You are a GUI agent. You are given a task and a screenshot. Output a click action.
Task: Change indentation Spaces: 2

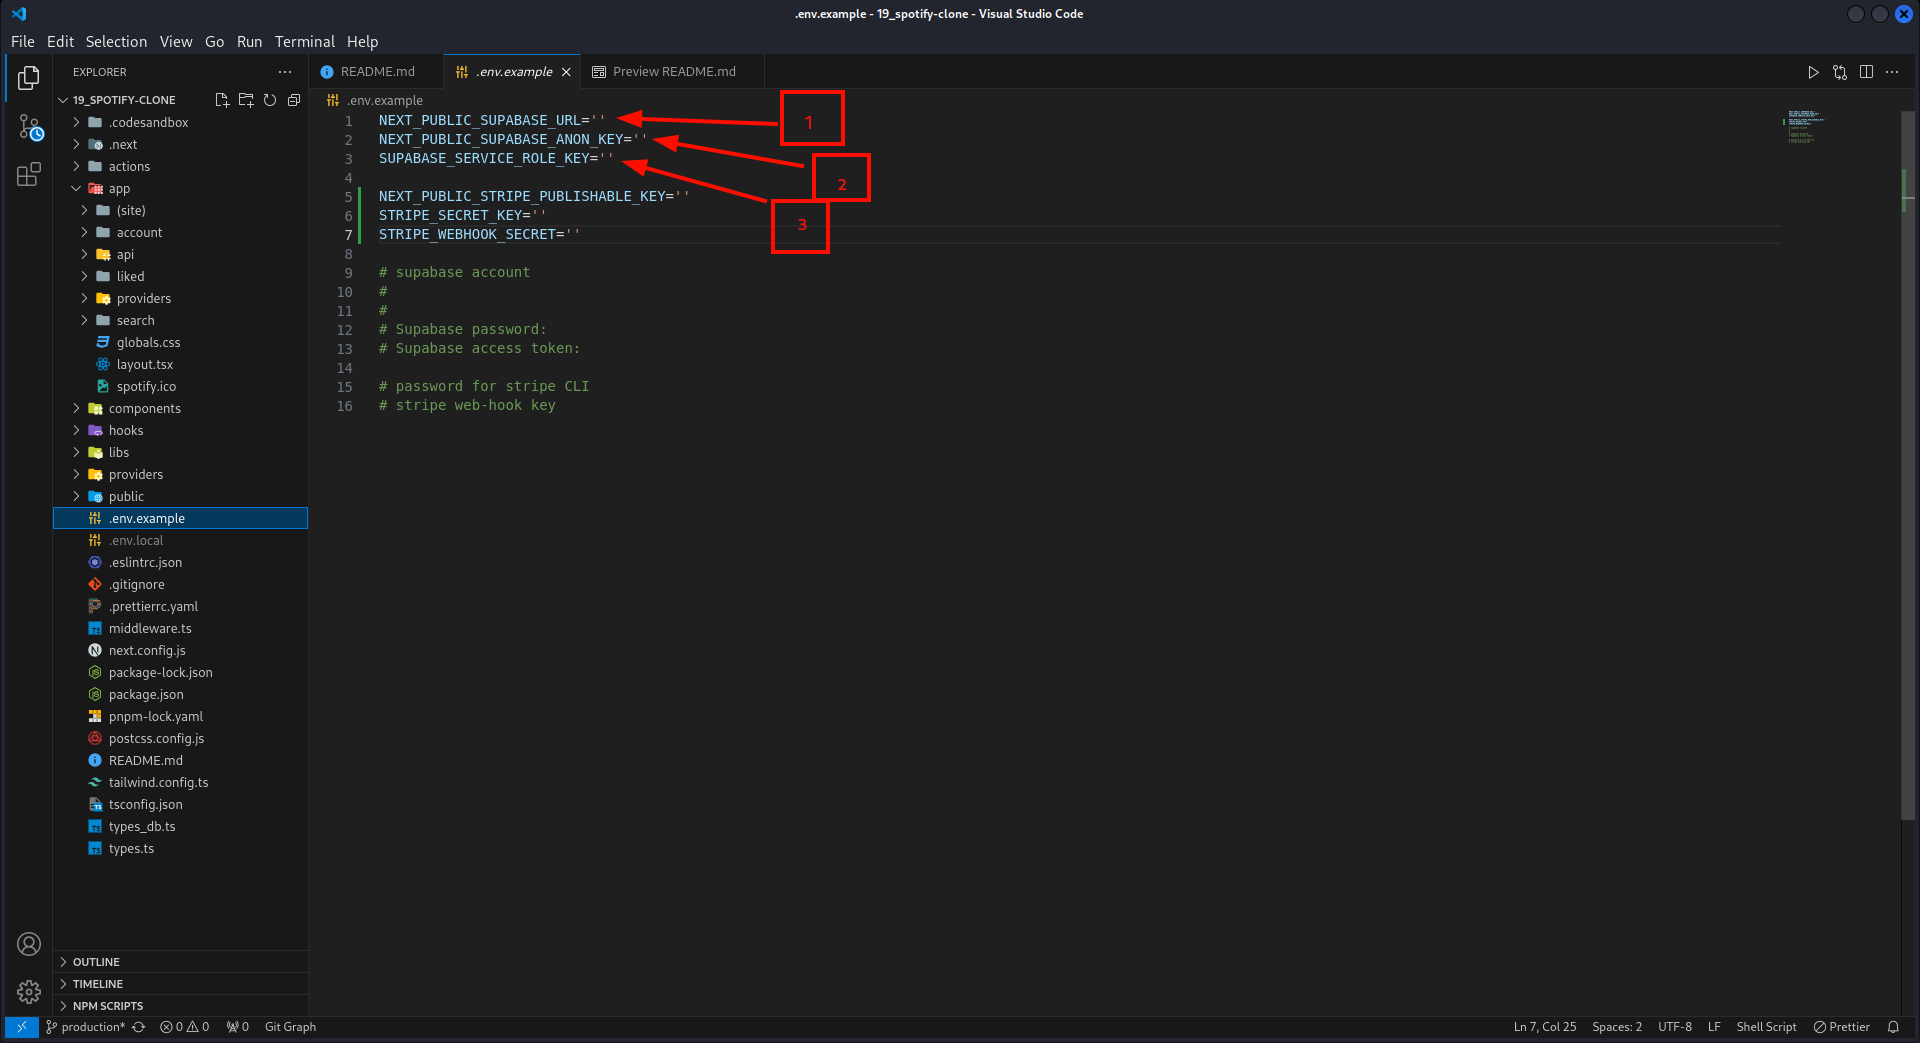1617,1027
